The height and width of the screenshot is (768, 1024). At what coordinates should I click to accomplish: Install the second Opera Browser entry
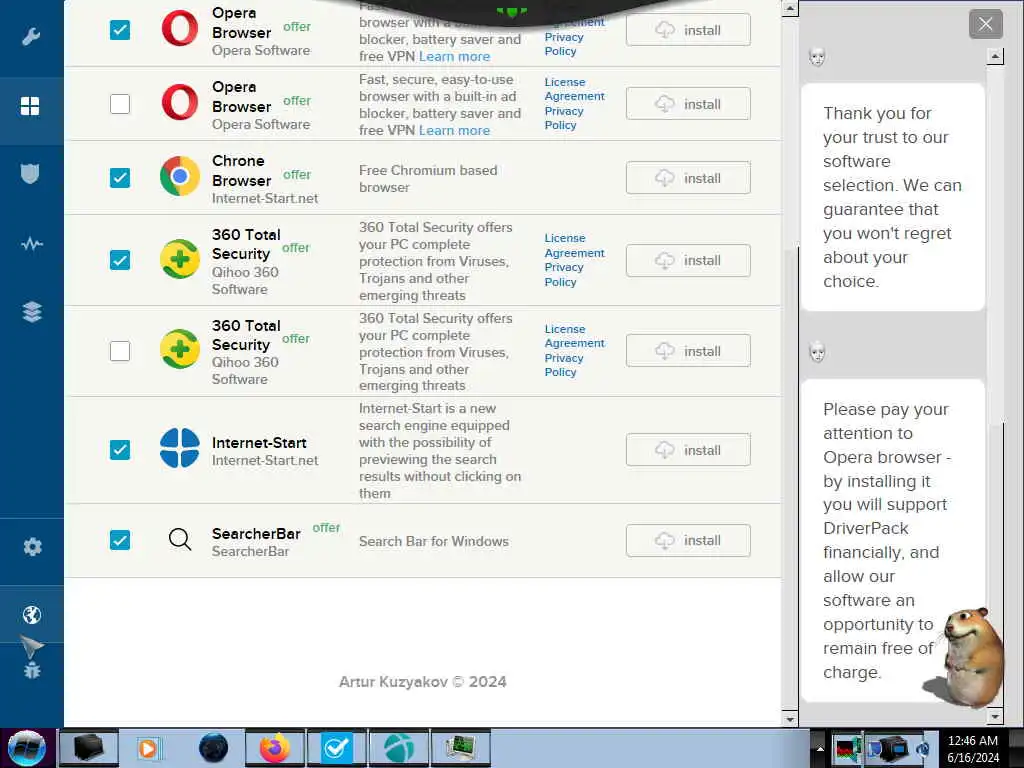tap(688, 104)
